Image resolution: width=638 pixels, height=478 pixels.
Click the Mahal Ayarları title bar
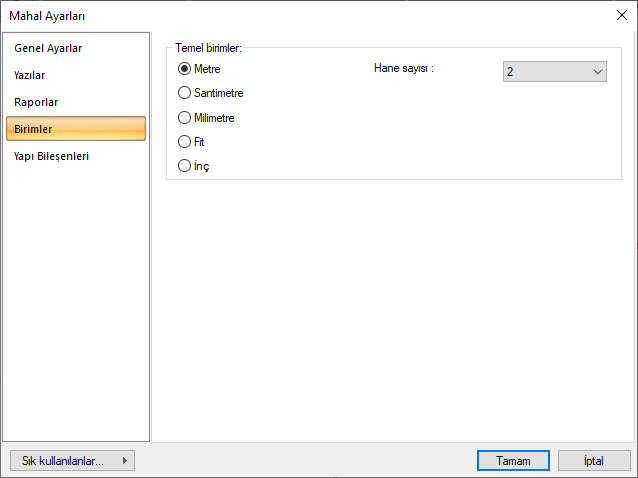[300, 15]
